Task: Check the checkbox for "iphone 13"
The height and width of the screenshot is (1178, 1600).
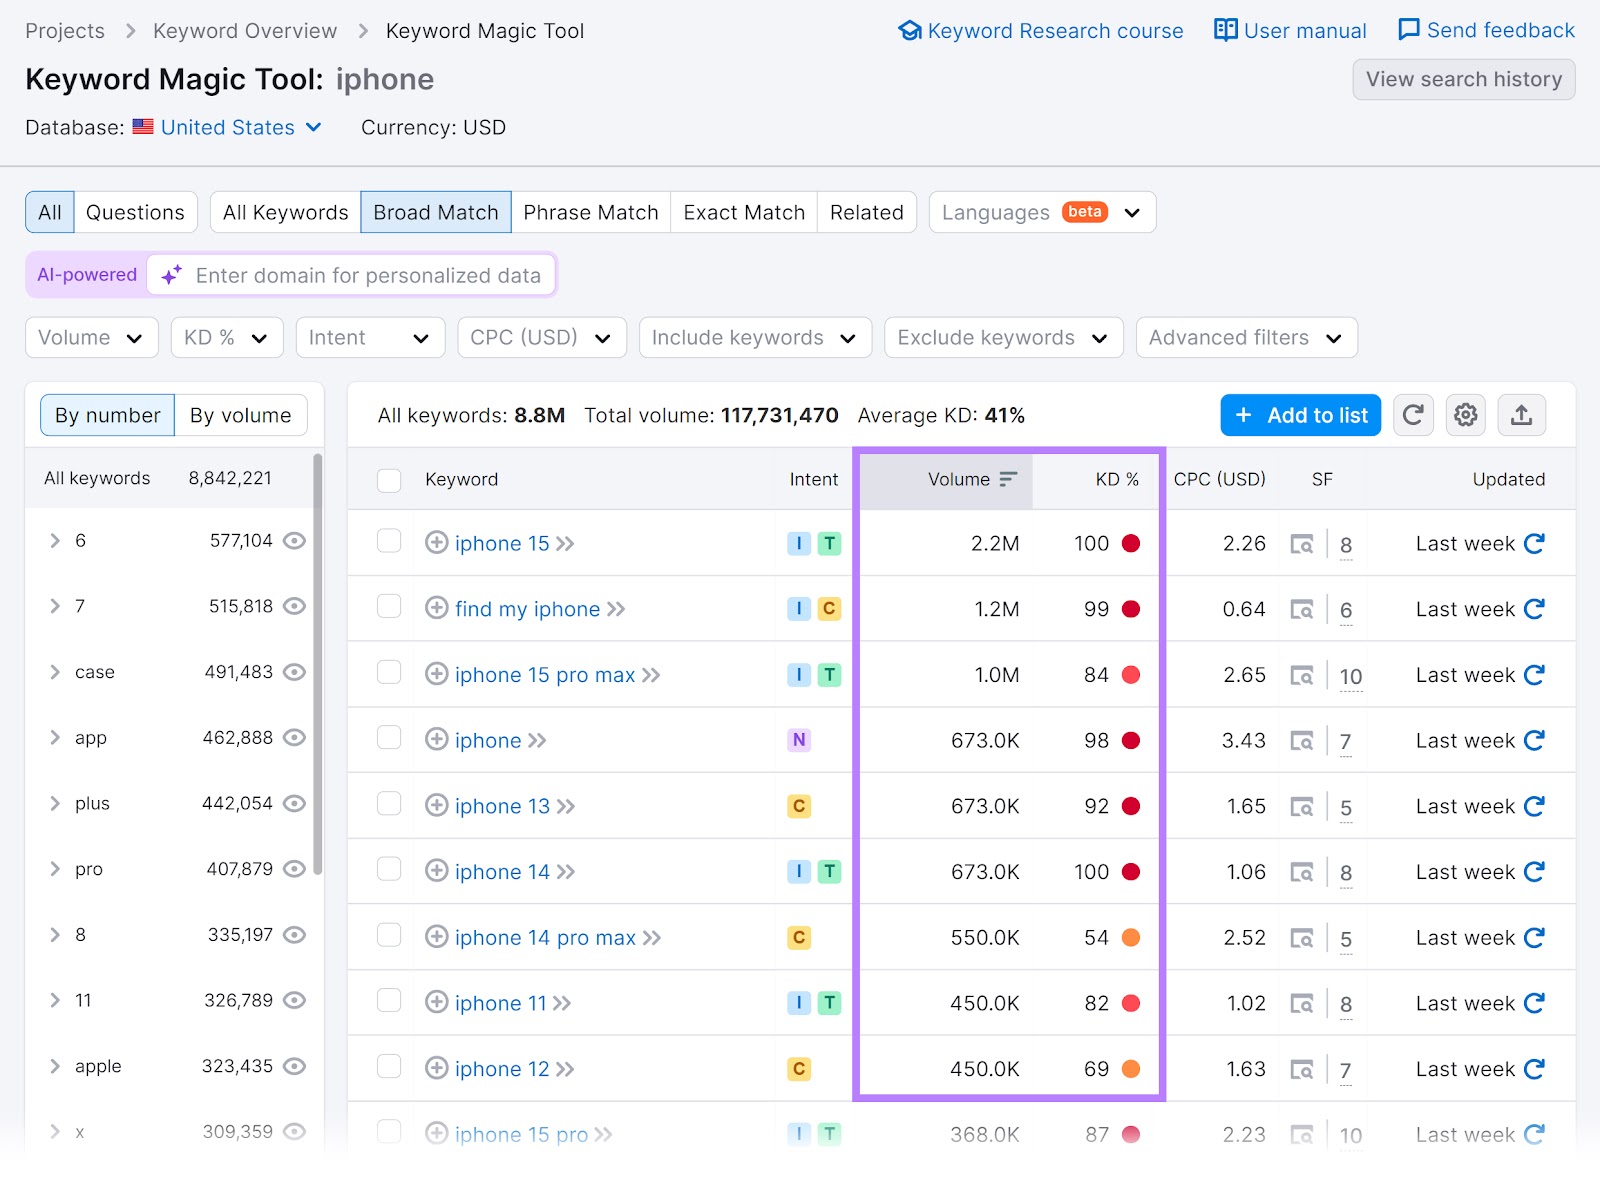Action: pyautogui.click(x=389, y=806)
